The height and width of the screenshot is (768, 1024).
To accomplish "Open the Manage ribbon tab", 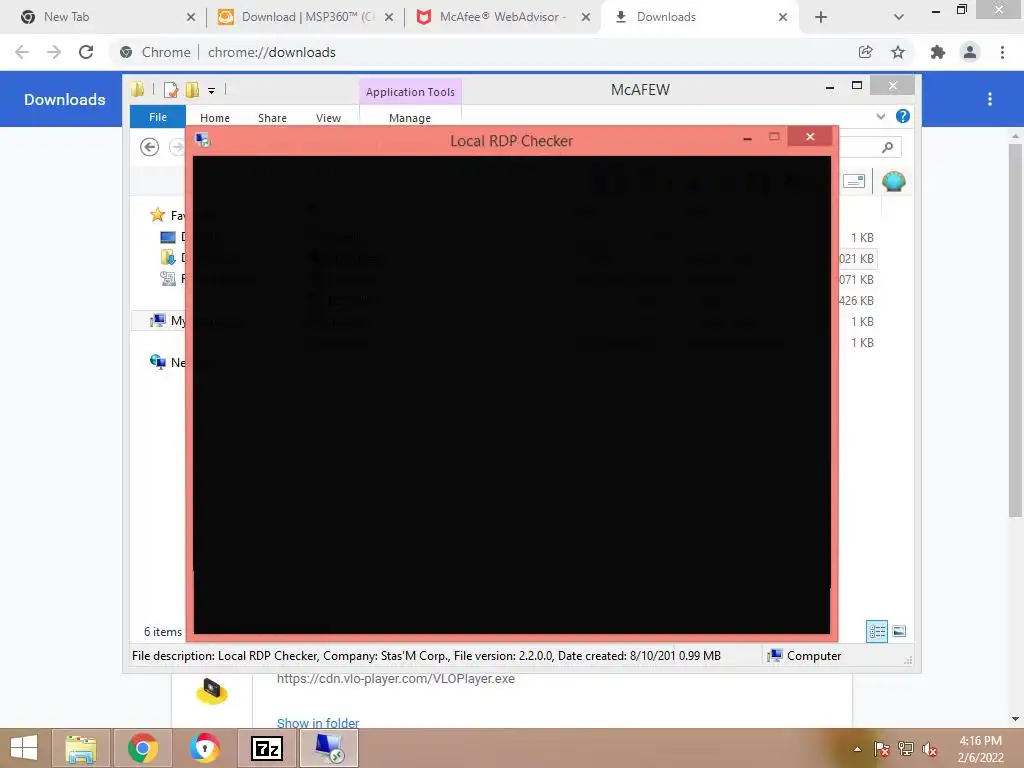I will coord(410,118).
